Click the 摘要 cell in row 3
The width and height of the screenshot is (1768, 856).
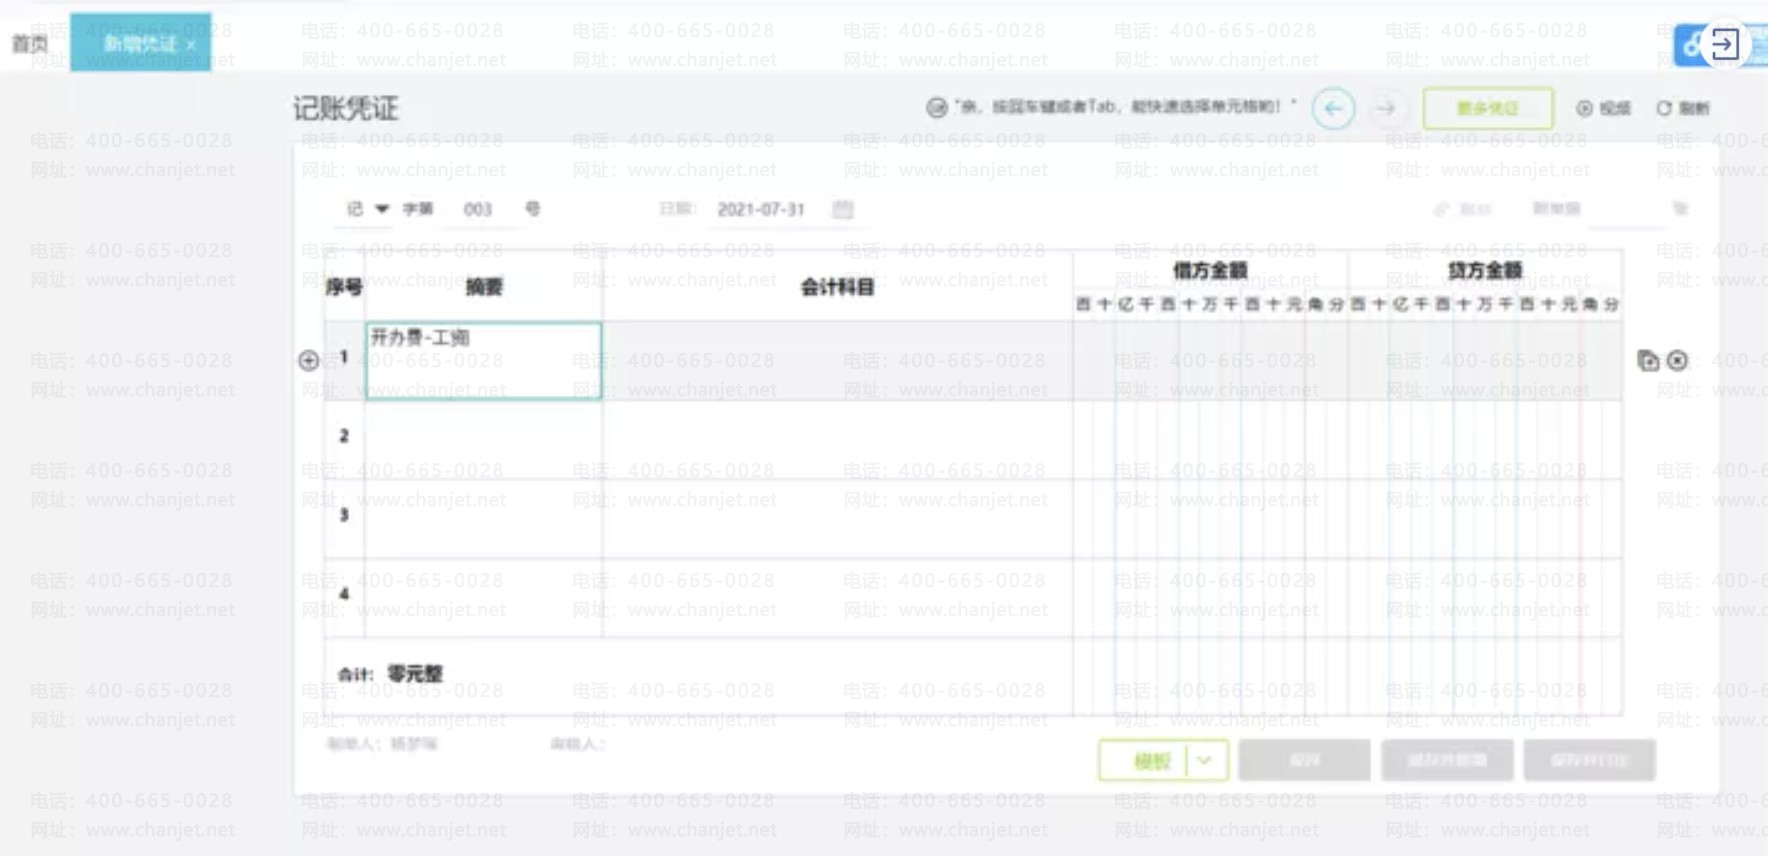(484, 519)
